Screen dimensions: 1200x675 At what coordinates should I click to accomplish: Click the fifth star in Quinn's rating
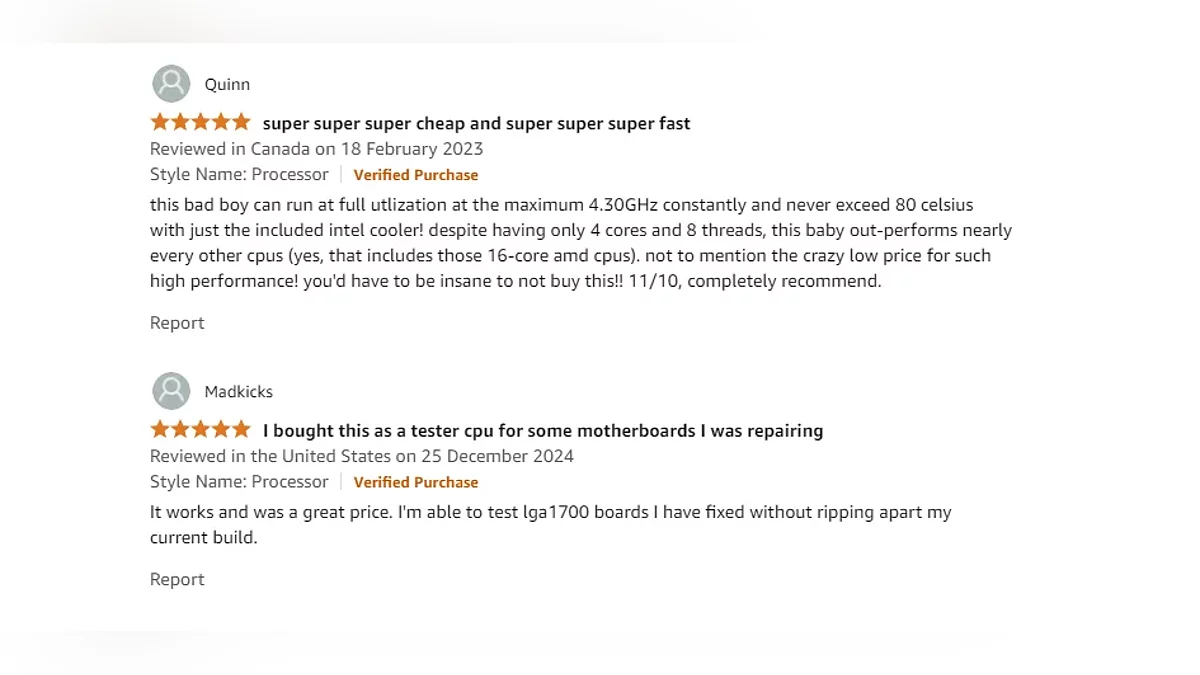[x=240, y=123]
